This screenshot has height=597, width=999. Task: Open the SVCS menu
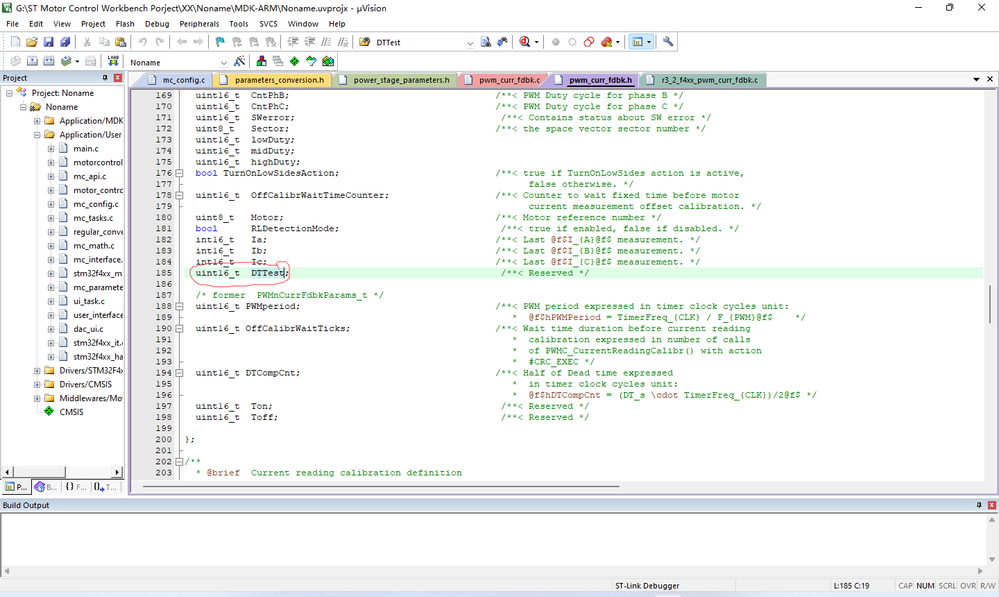pyautogui.click(x=268, y=24)
